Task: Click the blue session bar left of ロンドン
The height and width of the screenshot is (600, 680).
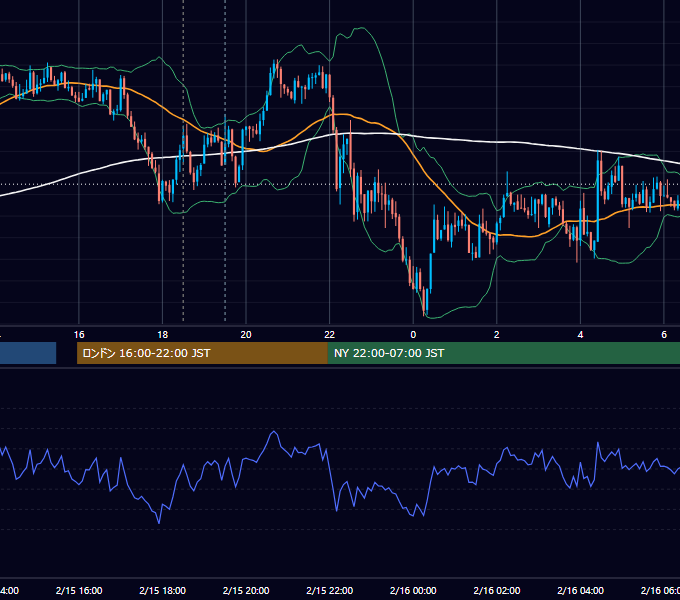Action: [x=28, y=353]
